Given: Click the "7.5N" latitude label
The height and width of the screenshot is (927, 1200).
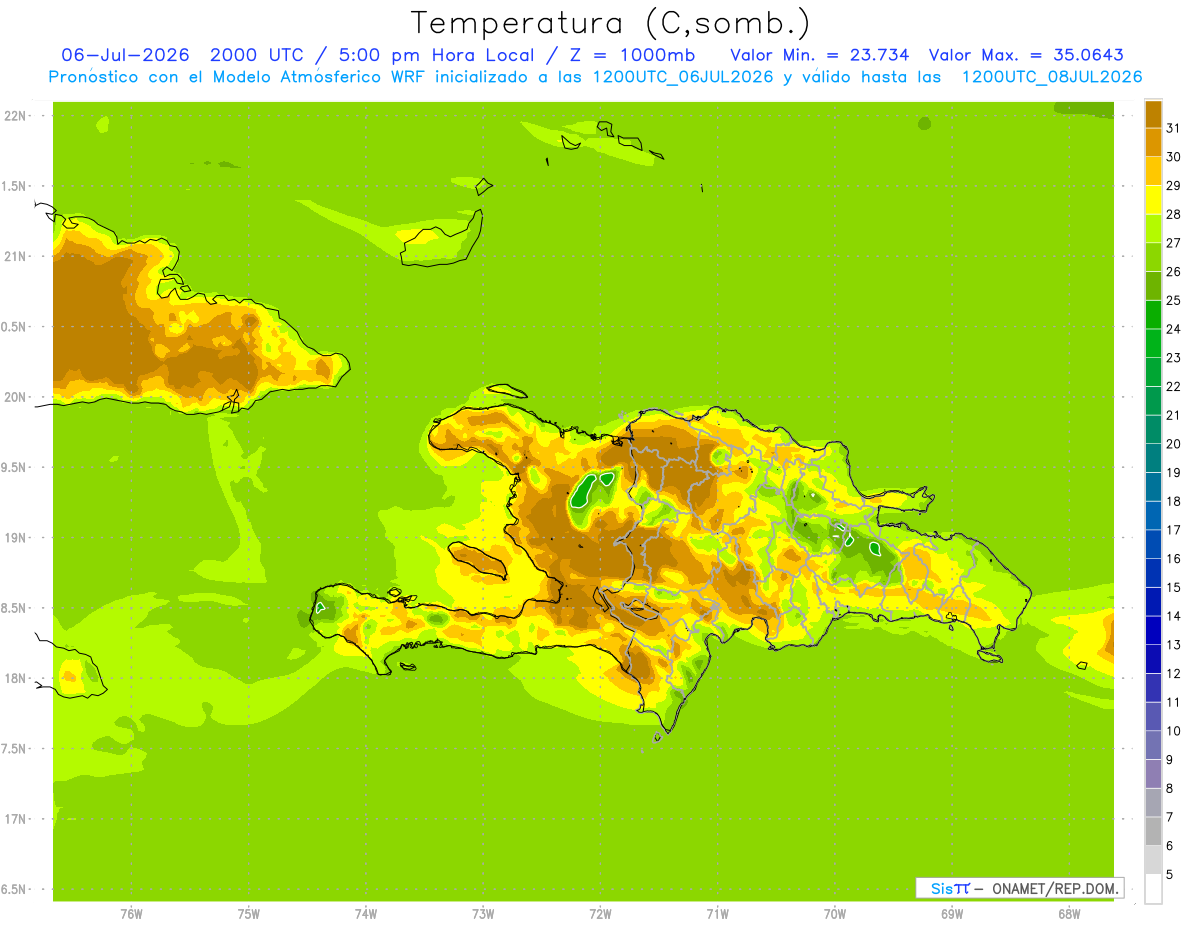Looking at the screenshot, I should click(15, 748).
